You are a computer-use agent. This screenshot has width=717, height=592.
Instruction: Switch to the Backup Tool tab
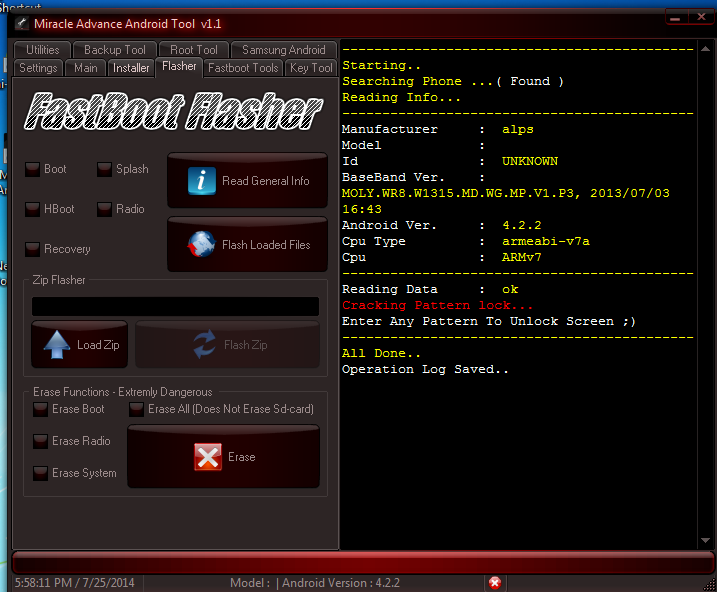[115, 50]
